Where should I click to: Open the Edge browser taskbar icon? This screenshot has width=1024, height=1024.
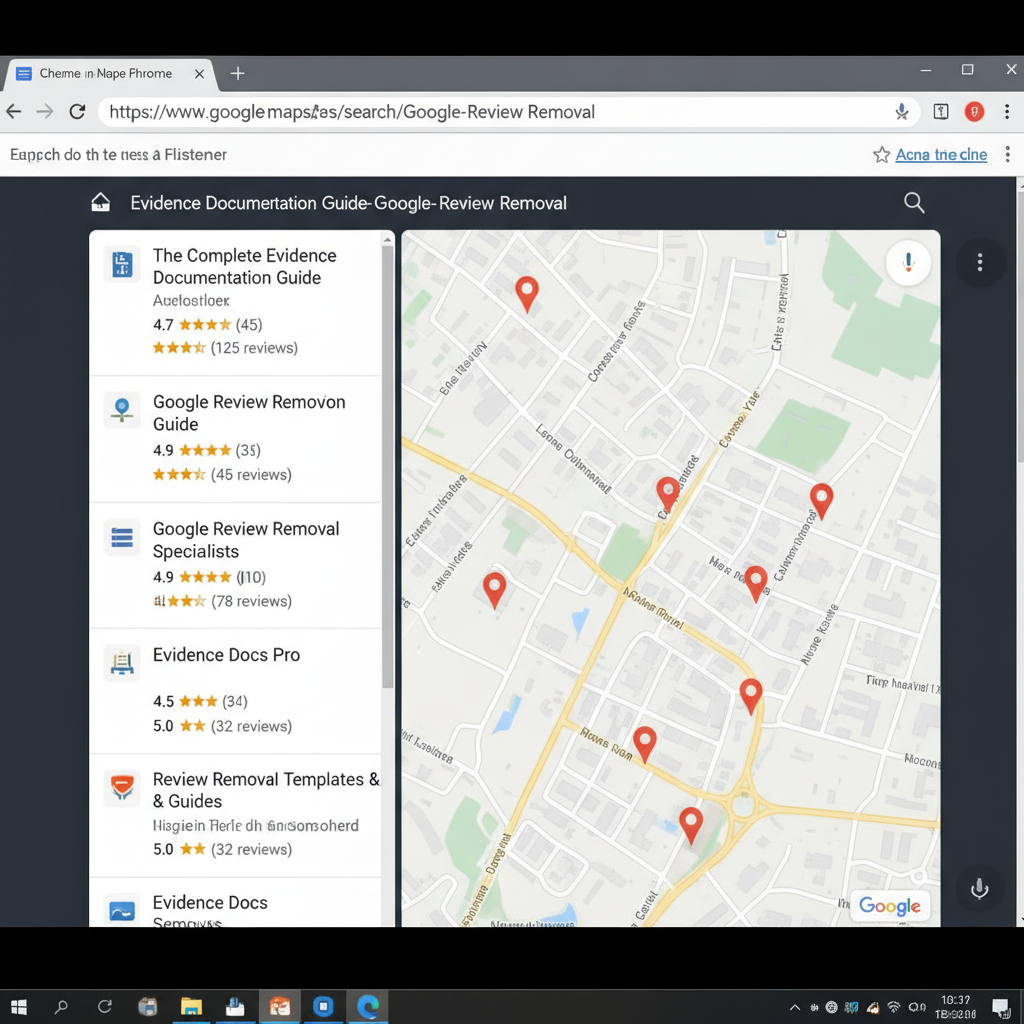tap(367, 1006)
